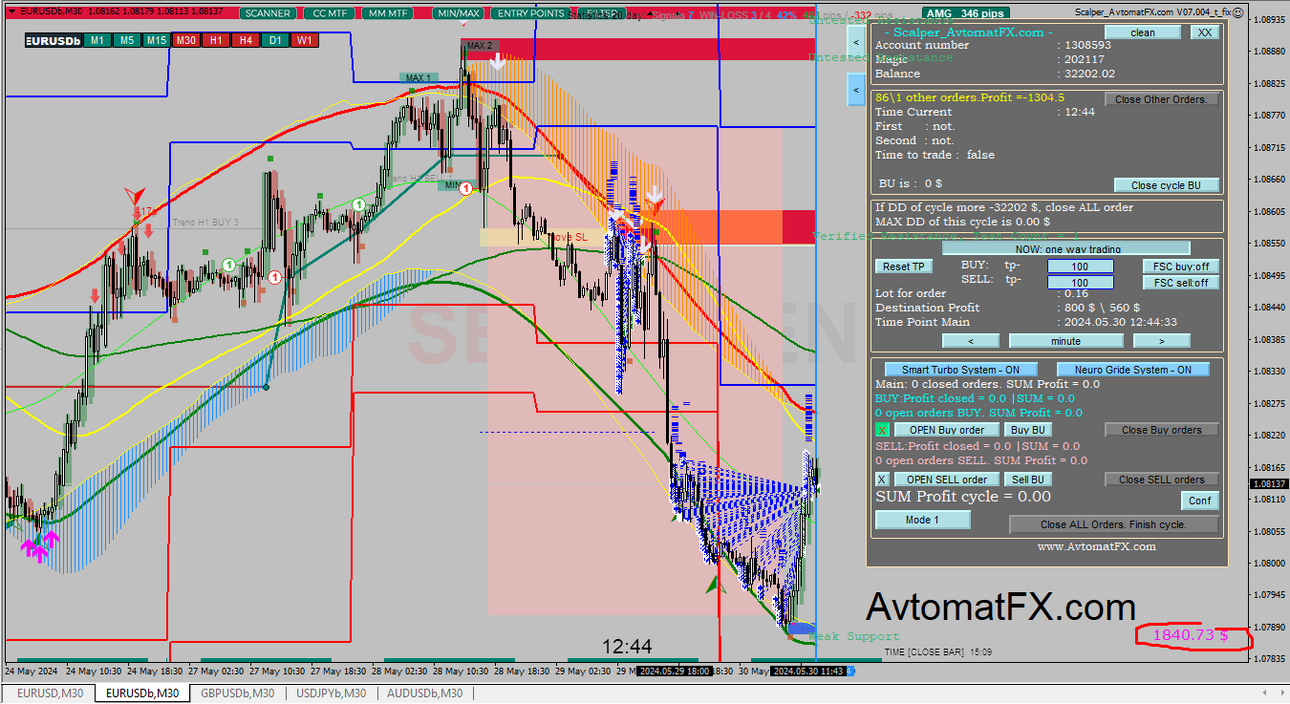Switch to M15 timeframe
The image size is (1290, 704).
pyautogui.click(x=156, y=40)
